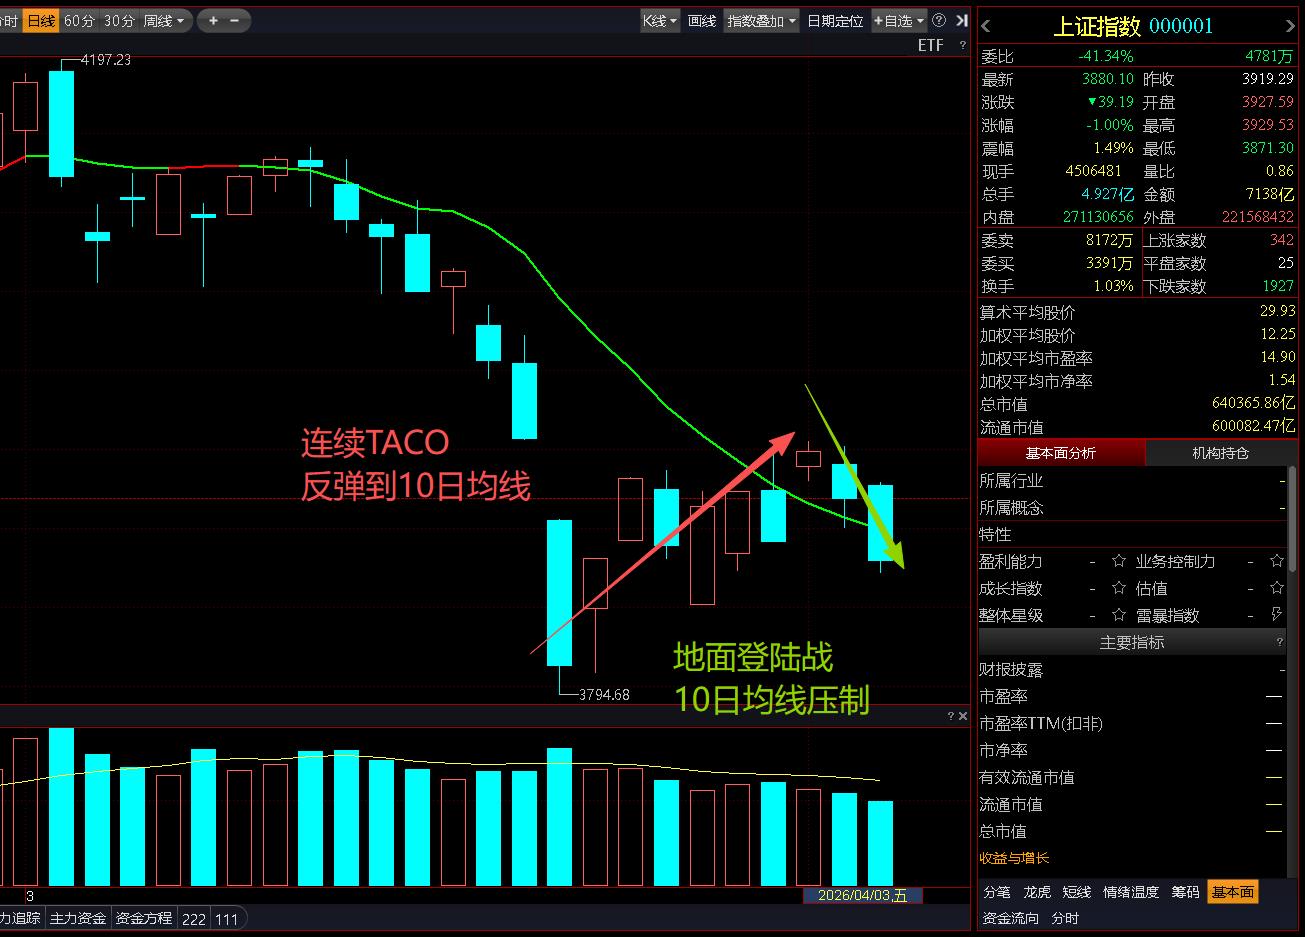Switch chart to 60分 period

point(79,20)
